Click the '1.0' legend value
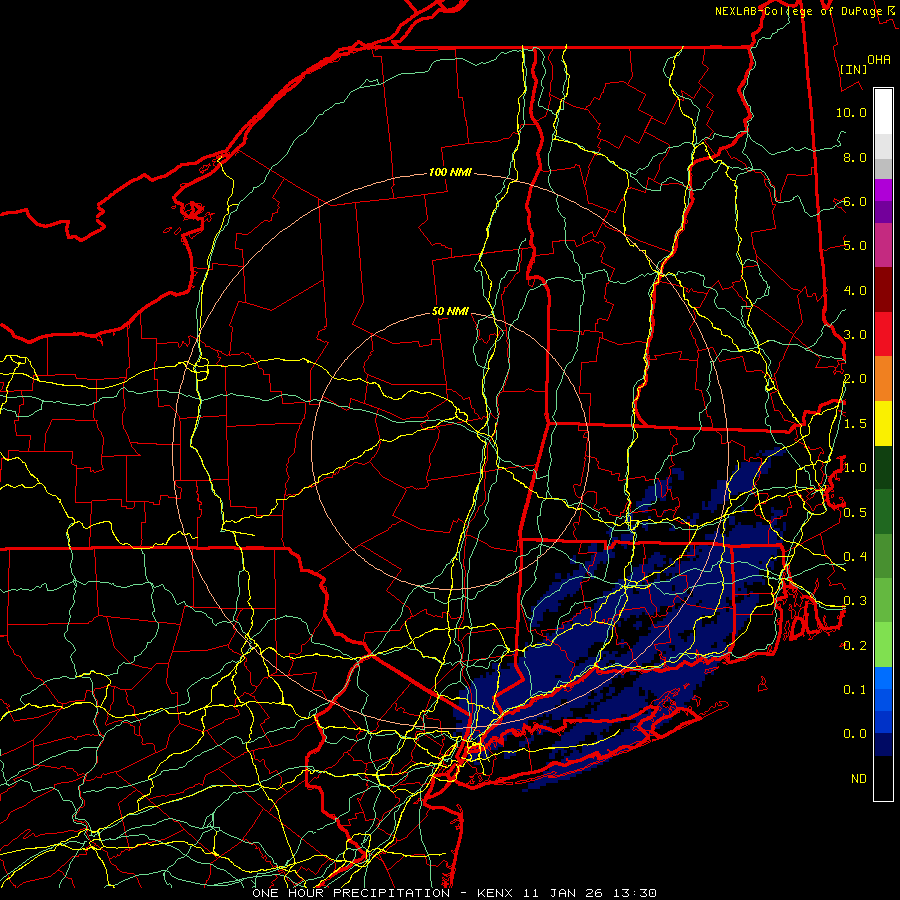The width and height of the screenshot is (900, 900). point(855,468)
